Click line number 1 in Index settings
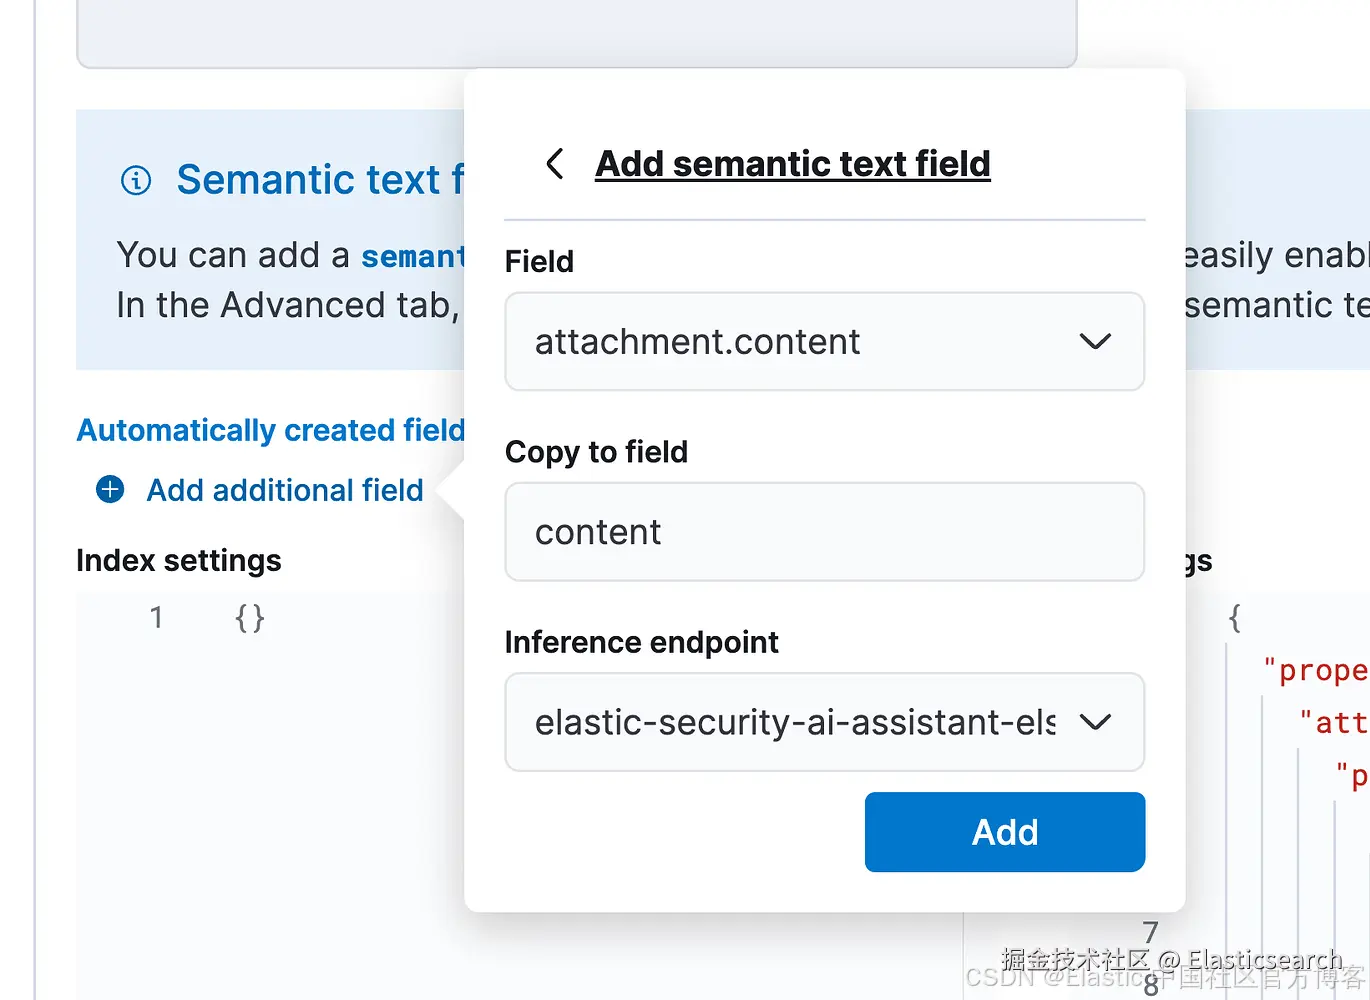 tap(156, 618)
